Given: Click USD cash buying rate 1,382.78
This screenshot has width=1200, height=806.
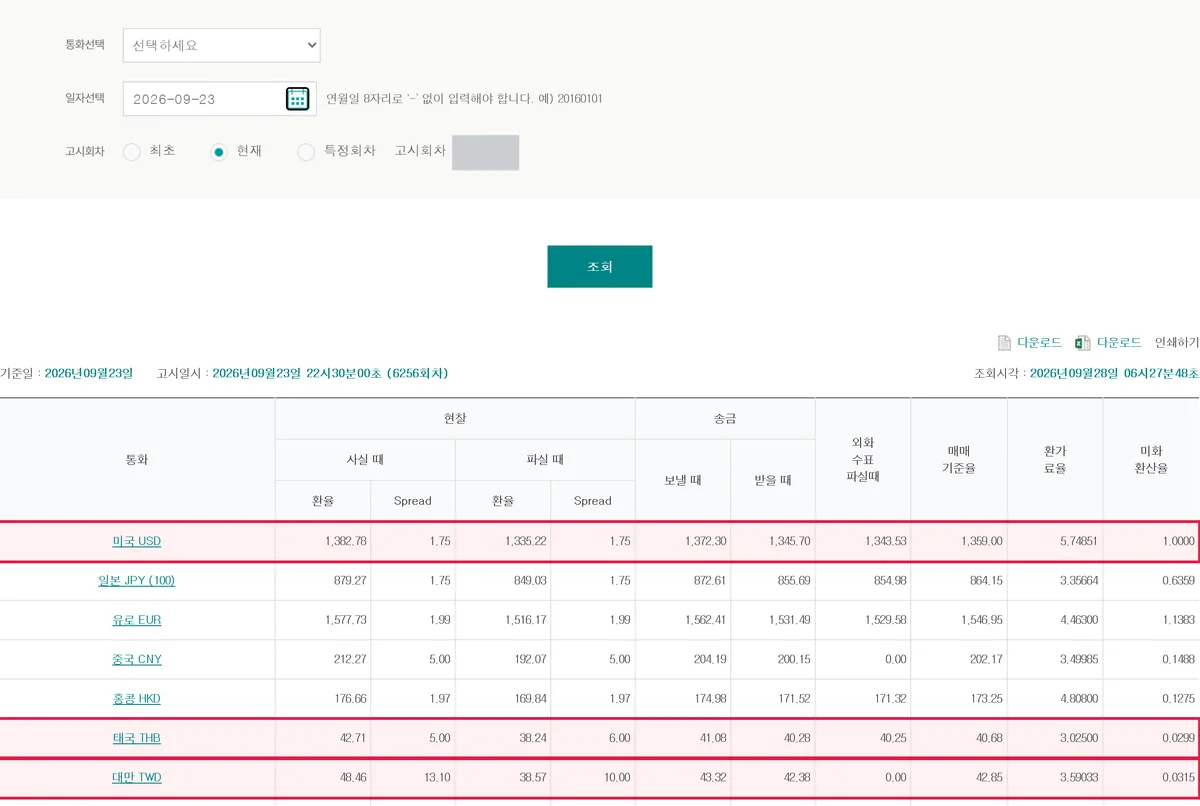Looking at the screenshot, I should click(346, 542).
